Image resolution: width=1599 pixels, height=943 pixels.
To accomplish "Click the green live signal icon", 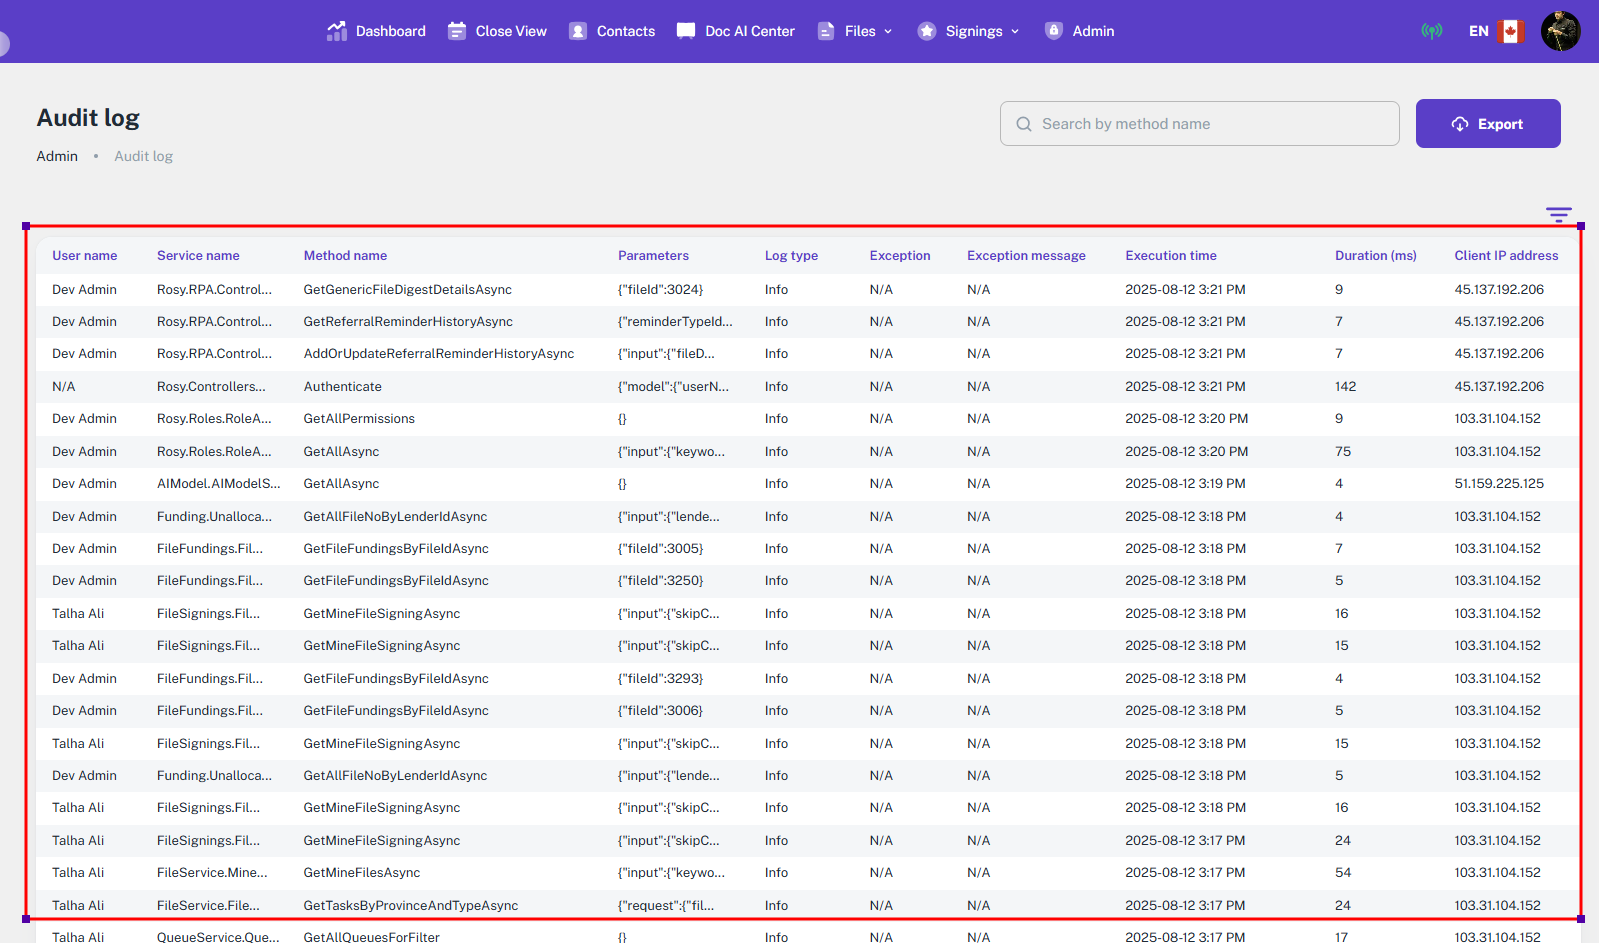I will tap(1432, 31).
